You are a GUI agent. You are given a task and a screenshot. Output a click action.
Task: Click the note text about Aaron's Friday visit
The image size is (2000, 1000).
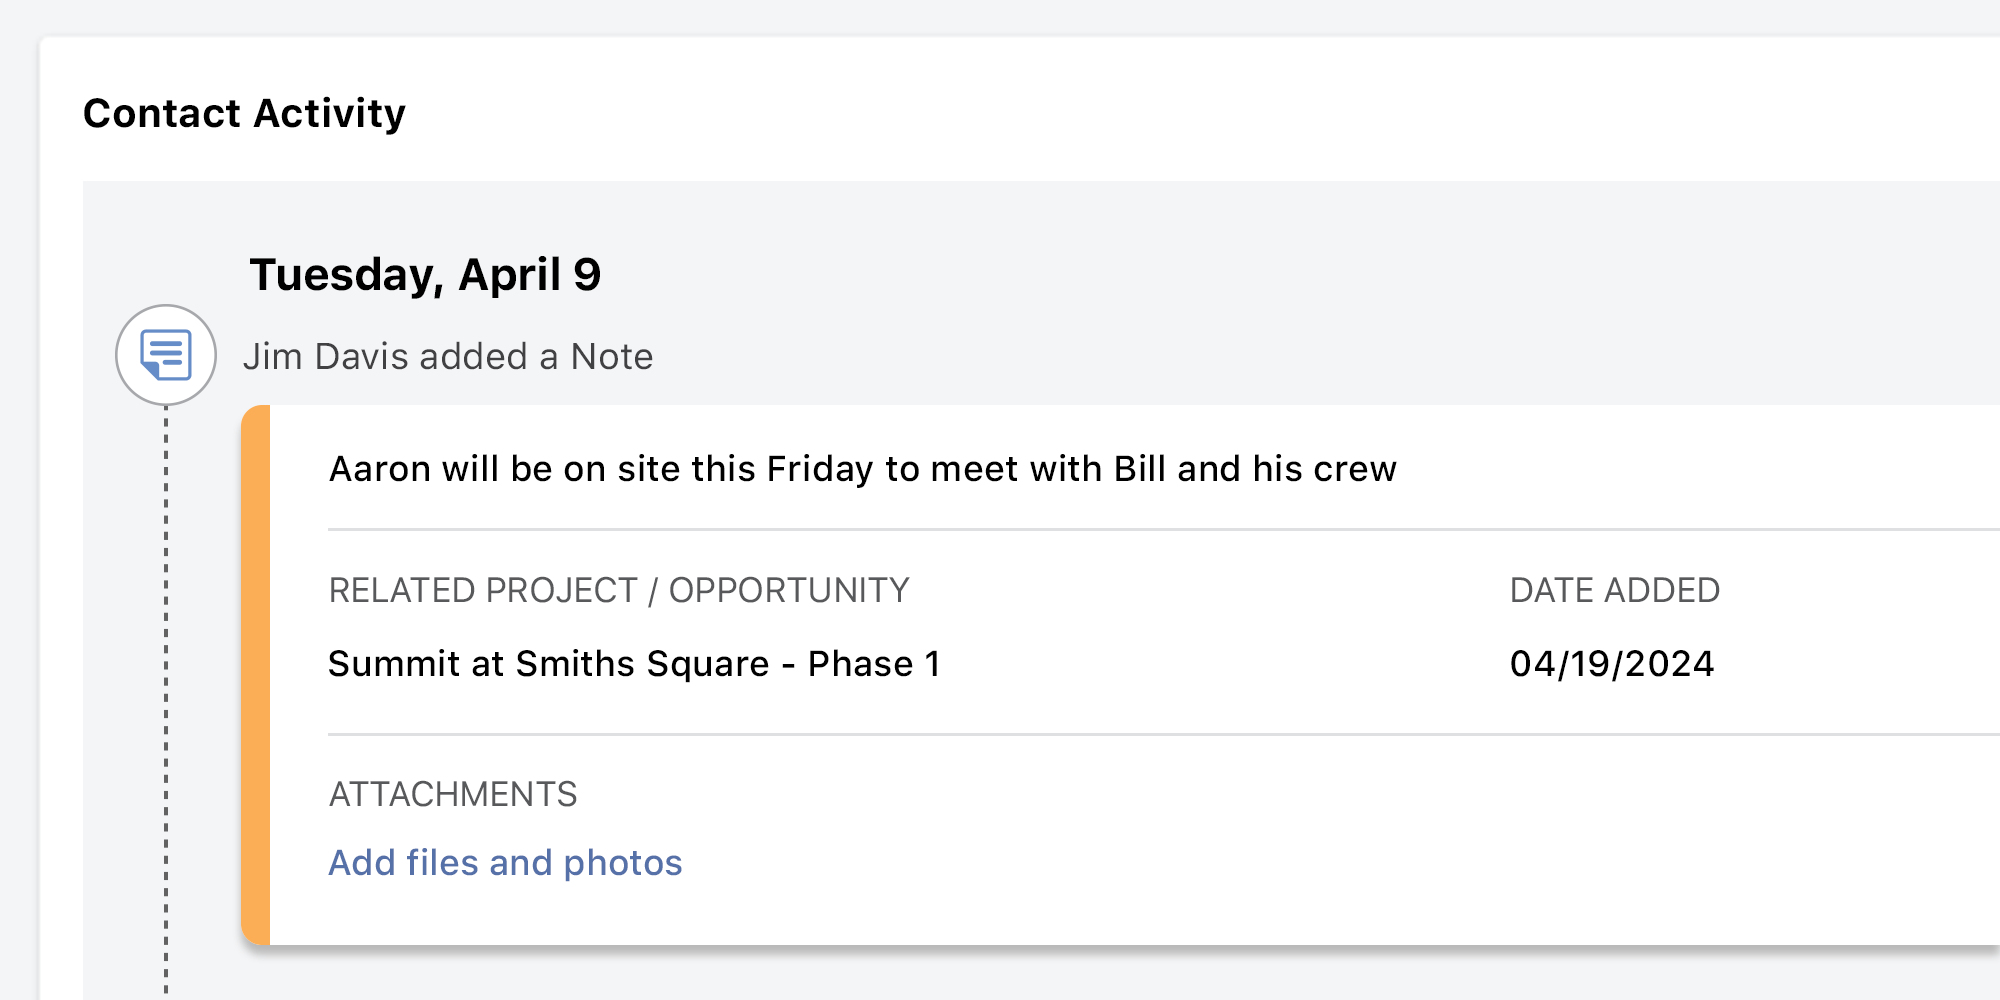(864, 468)
